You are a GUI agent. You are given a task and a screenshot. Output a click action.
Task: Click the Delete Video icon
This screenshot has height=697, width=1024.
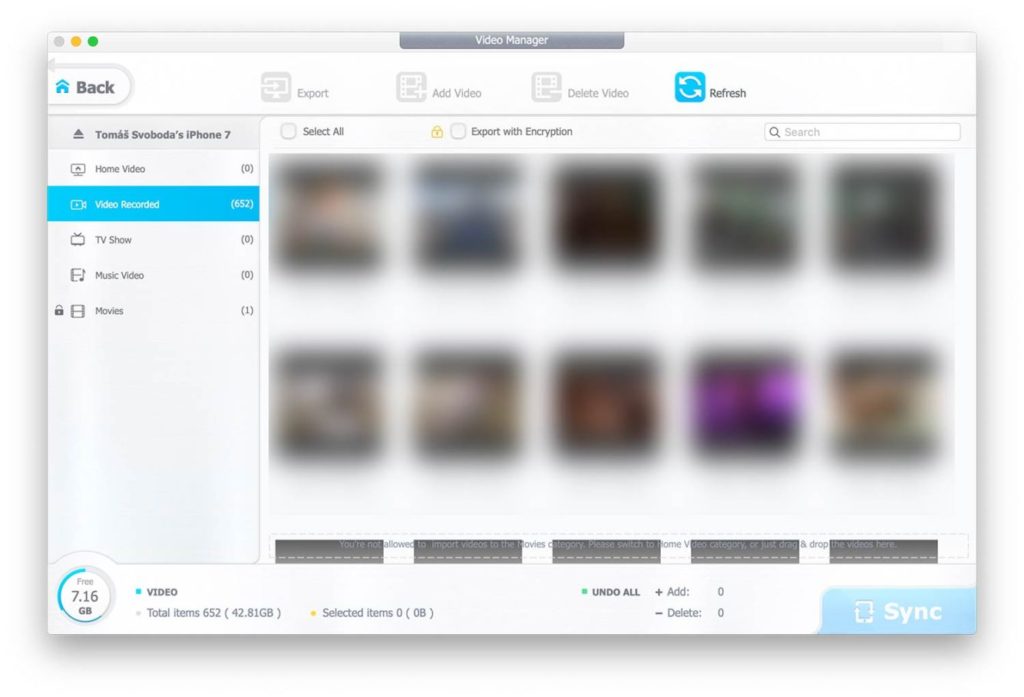point(546,88)
